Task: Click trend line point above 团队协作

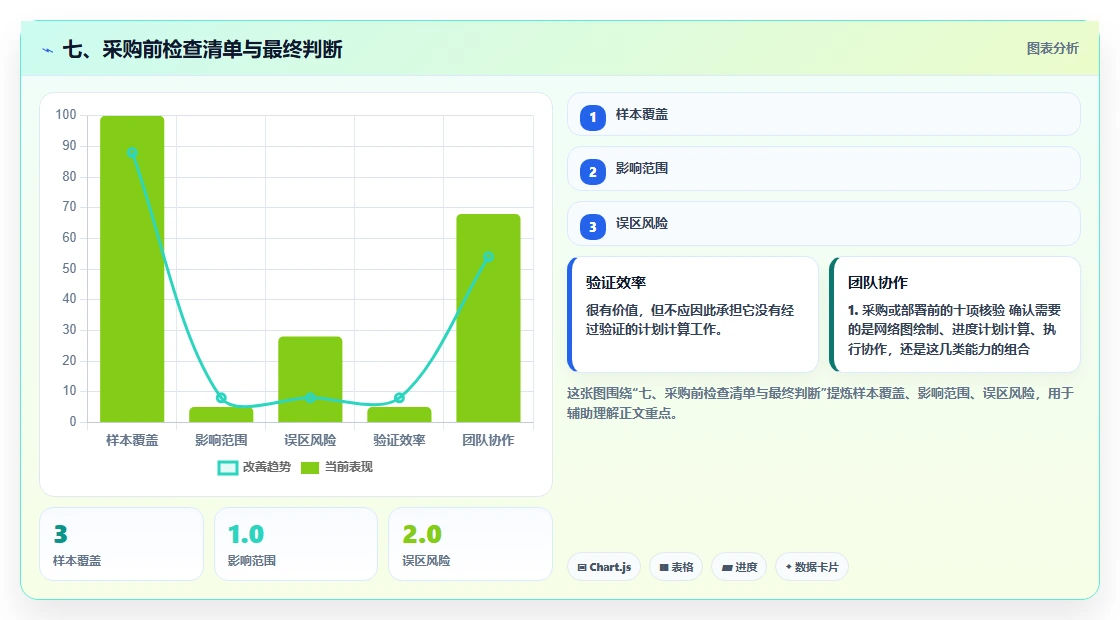Action: tap(489, 257)
